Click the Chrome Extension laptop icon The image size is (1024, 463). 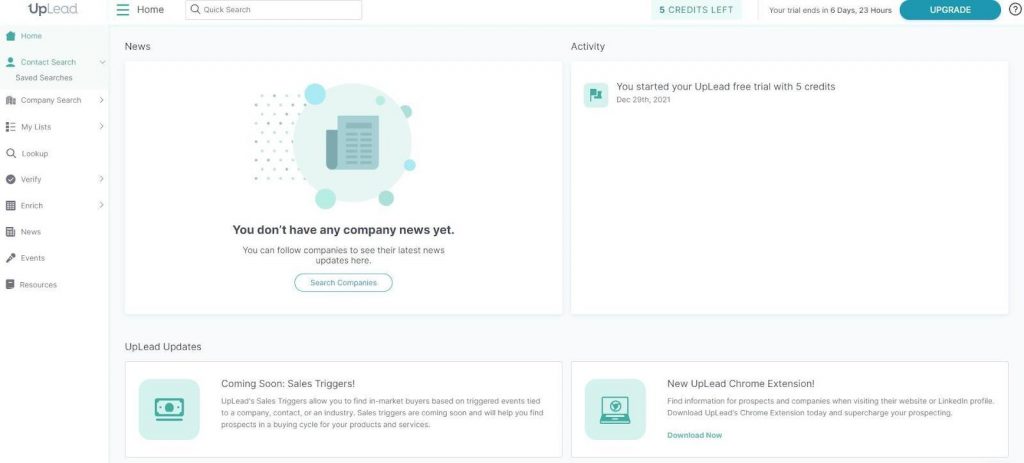(x=615, y=409)
